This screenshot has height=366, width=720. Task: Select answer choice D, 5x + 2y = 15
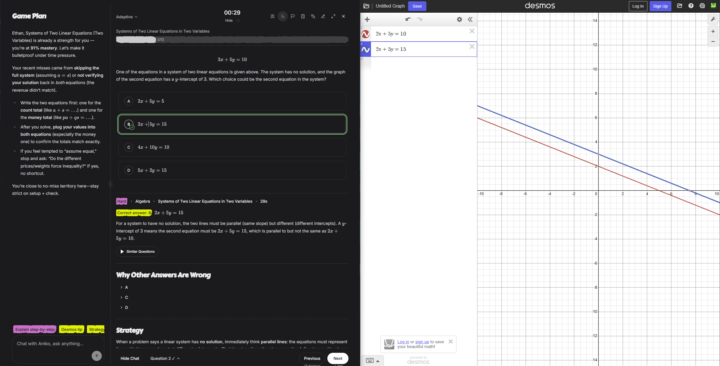[232, 170]
